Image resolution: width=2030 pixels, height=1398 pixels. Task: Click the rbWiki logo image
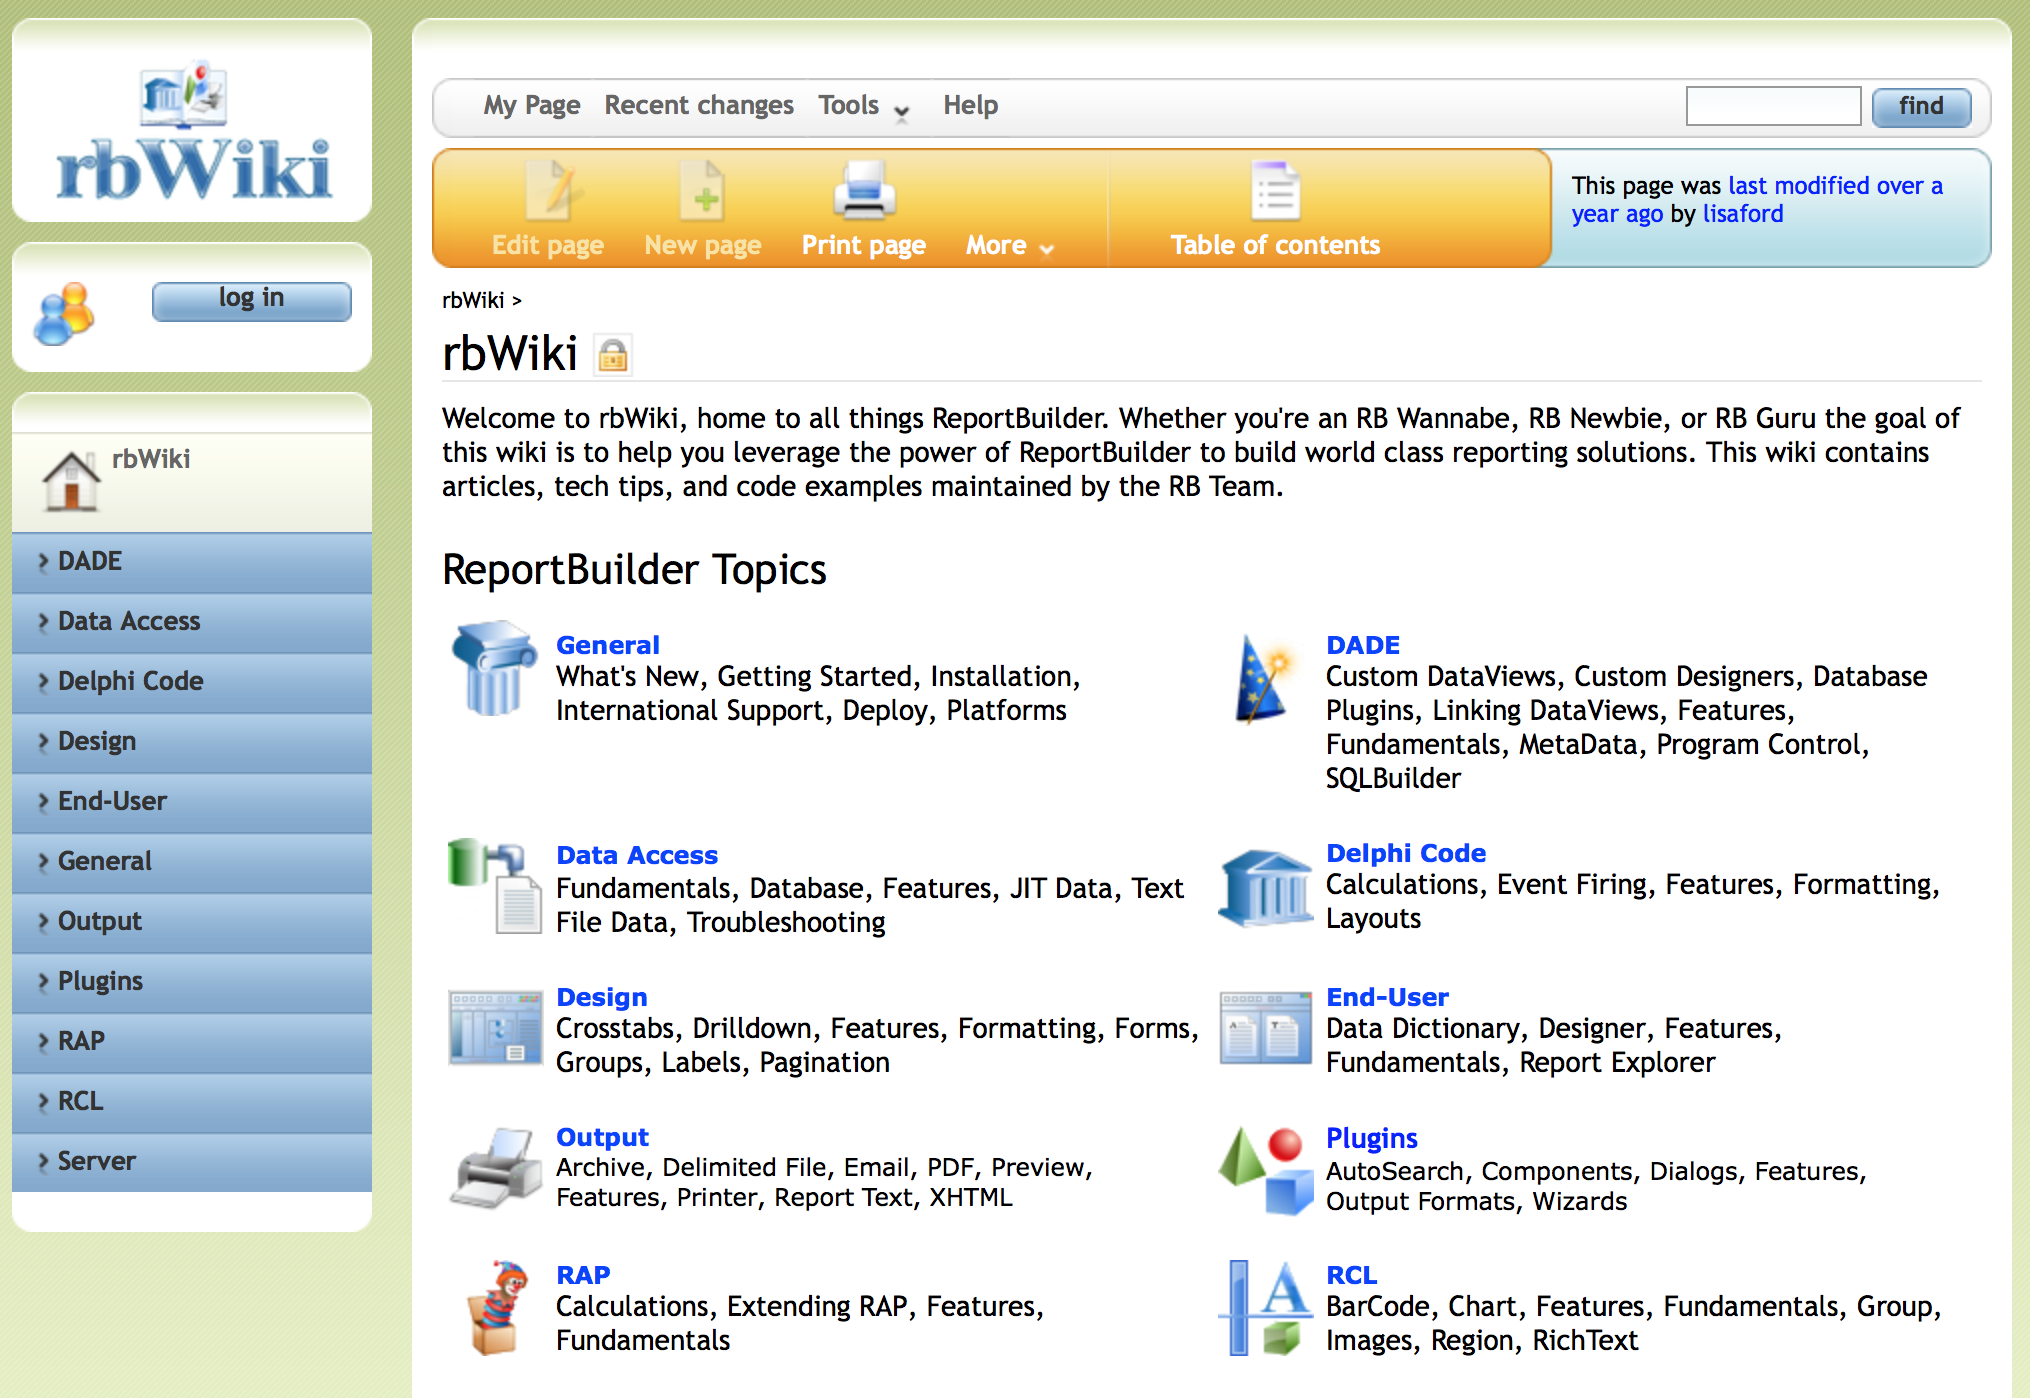192,130
